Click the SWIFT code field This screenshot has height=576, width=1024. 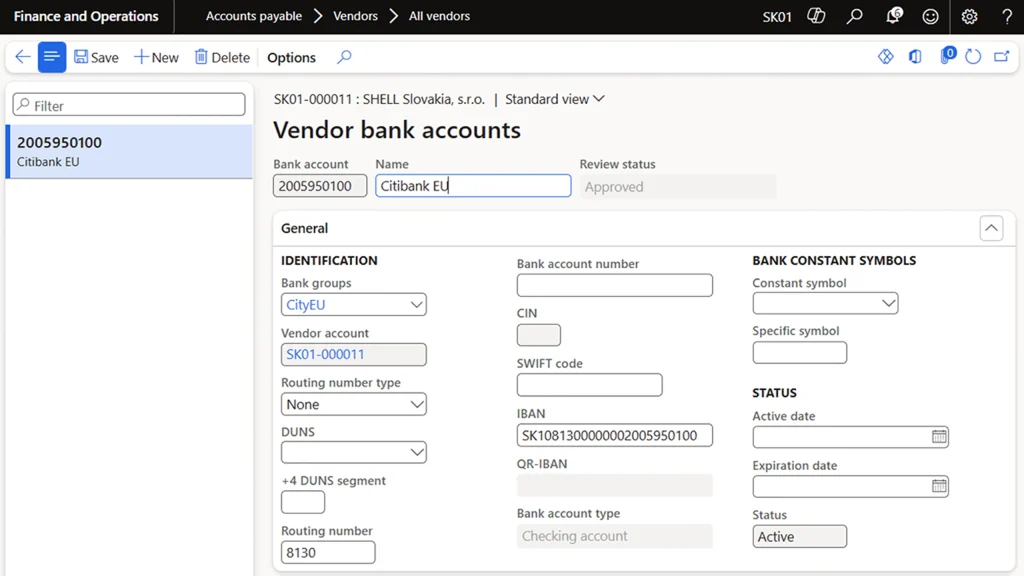(x=589, y=385)
